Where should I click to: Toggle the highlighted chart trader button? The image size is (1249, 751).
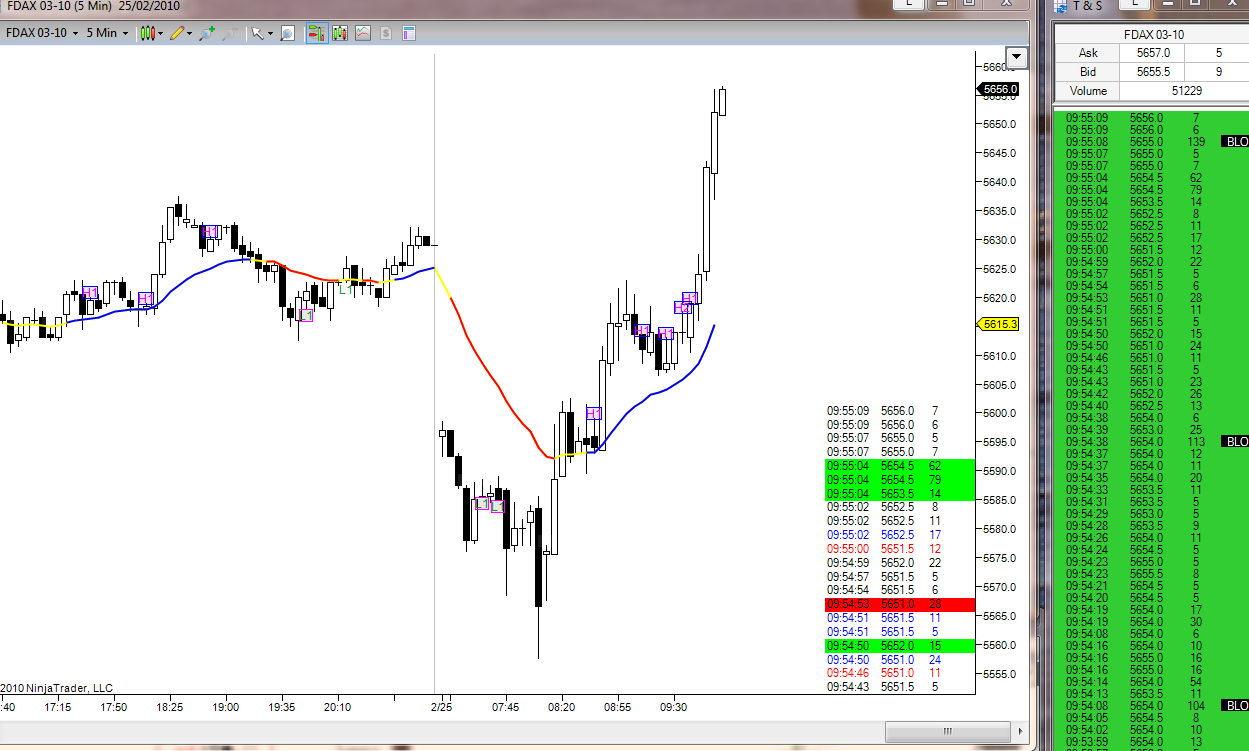coord(317,33)
